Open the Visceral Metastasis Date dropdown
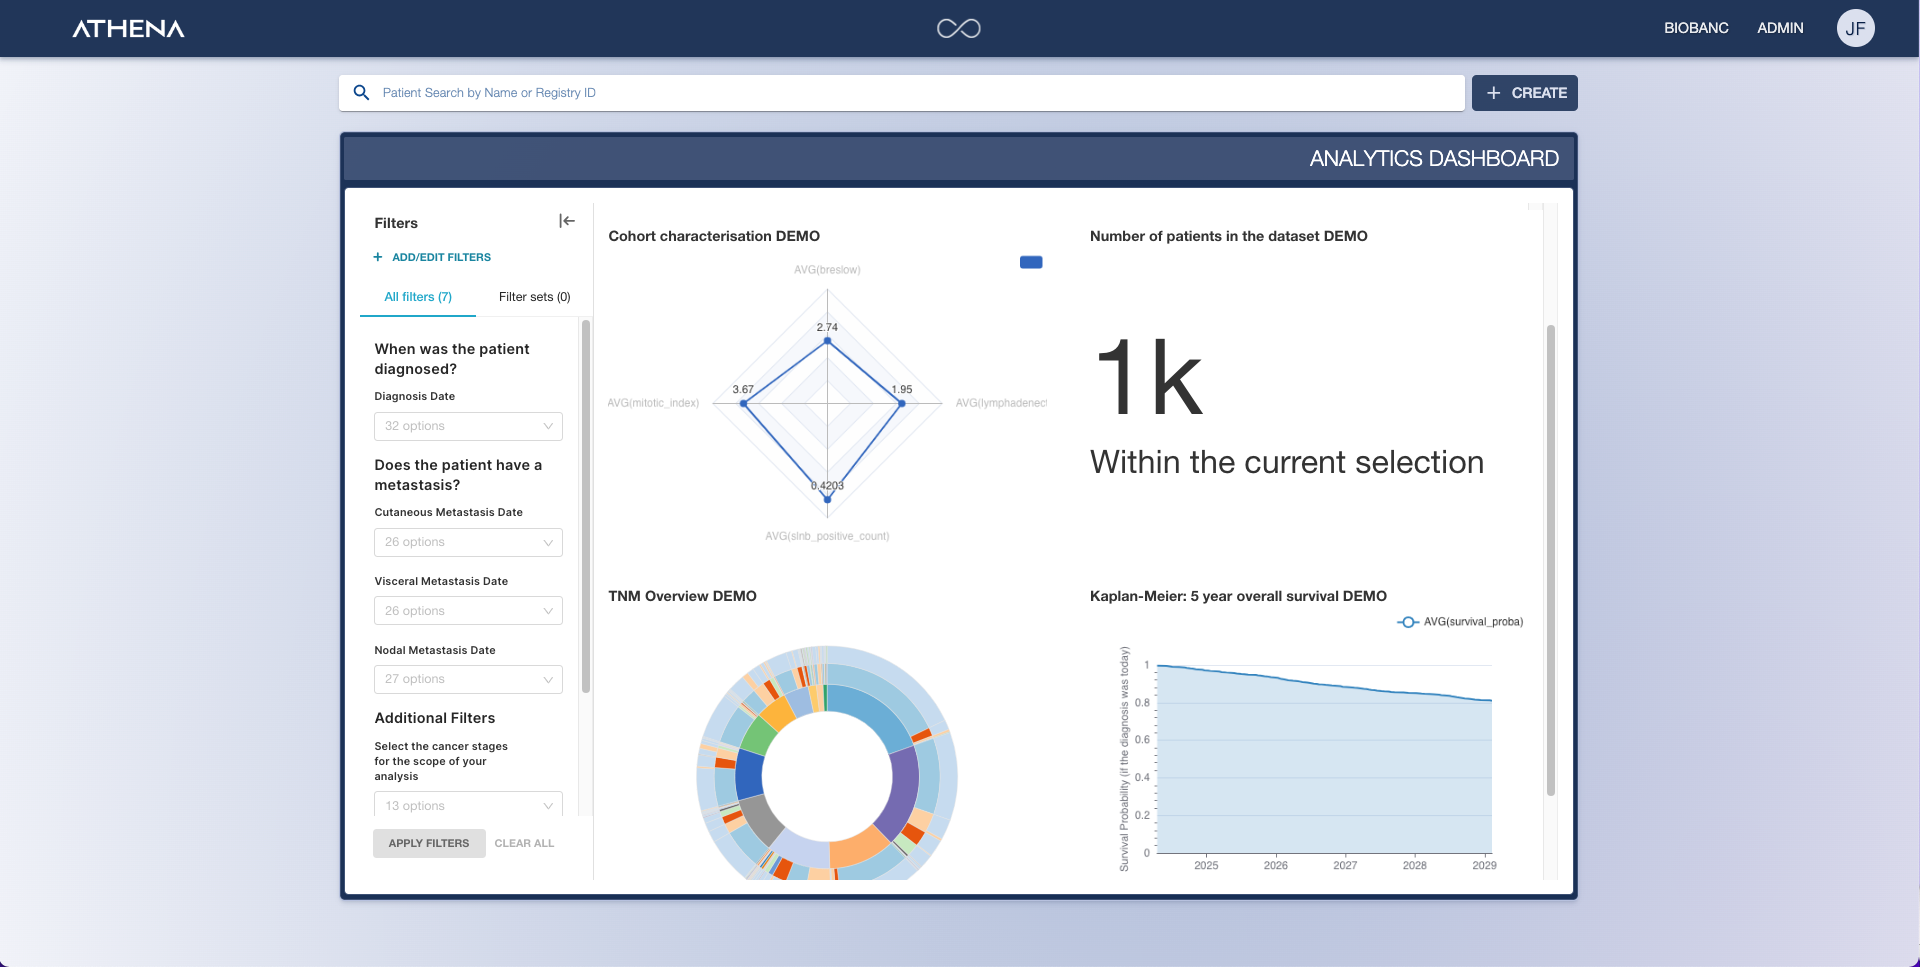 [468, 611]
